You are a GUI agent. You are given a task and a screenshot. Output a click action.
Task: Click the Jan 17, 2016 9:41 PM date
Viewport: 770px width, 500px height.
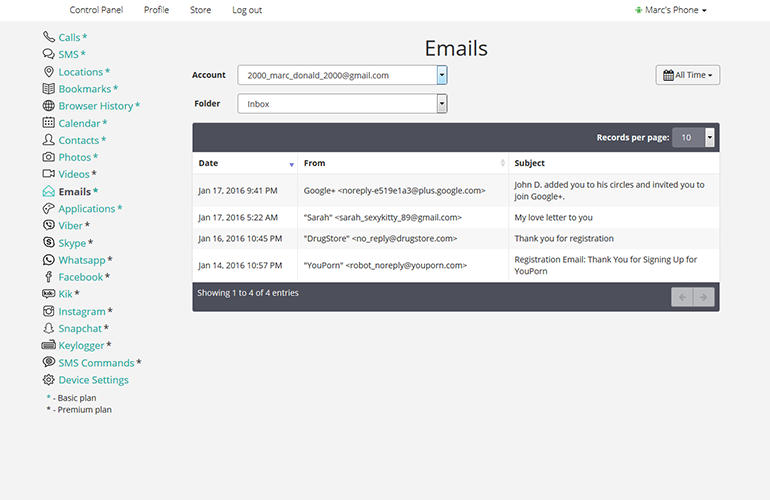pyautogui.click(x=238, y=191)
